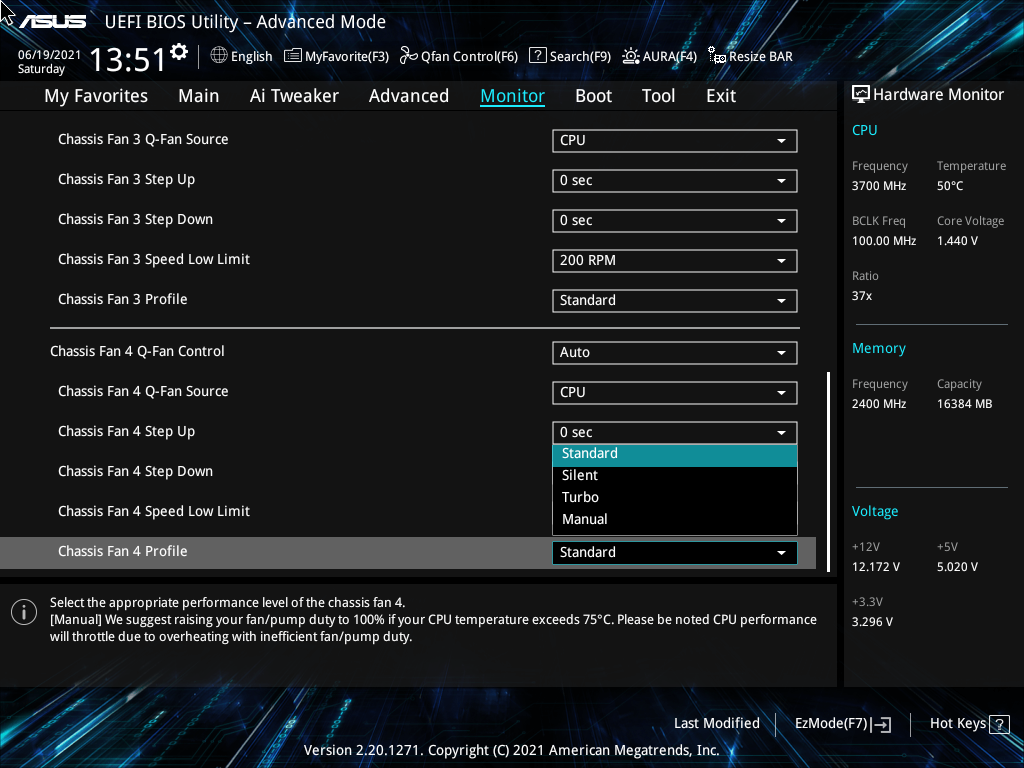This screenshot has height=768, width=1024.
Task: Click the info icon beside the fan description
Action: (x=24, y=611)
